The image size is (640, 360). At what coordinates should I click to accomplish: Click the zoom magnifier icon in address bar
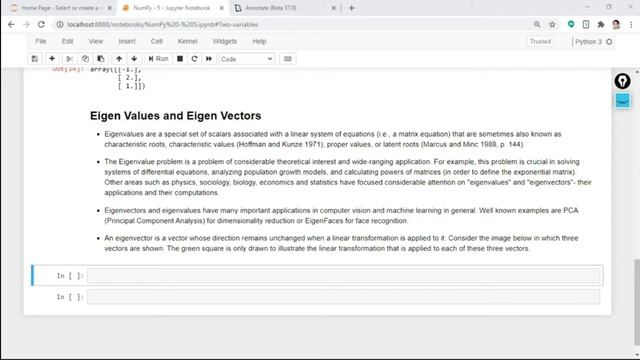(x=537, y=24)
